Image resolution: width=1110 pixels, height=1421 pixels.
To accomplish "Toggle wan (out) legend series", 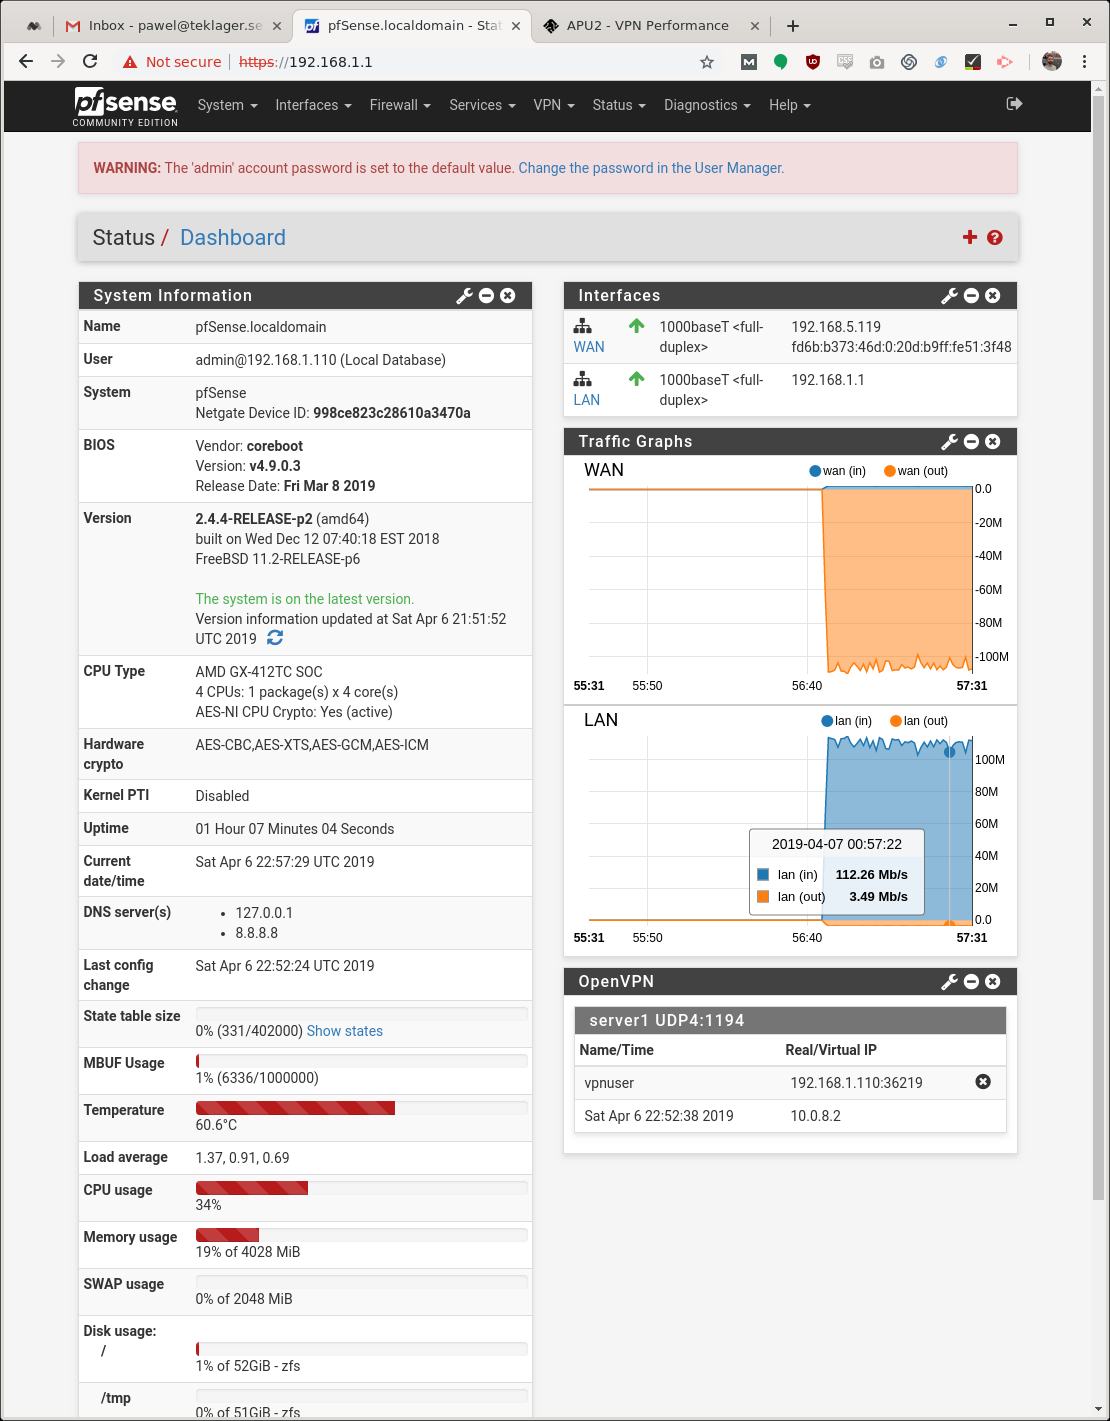I will point(915,471).
